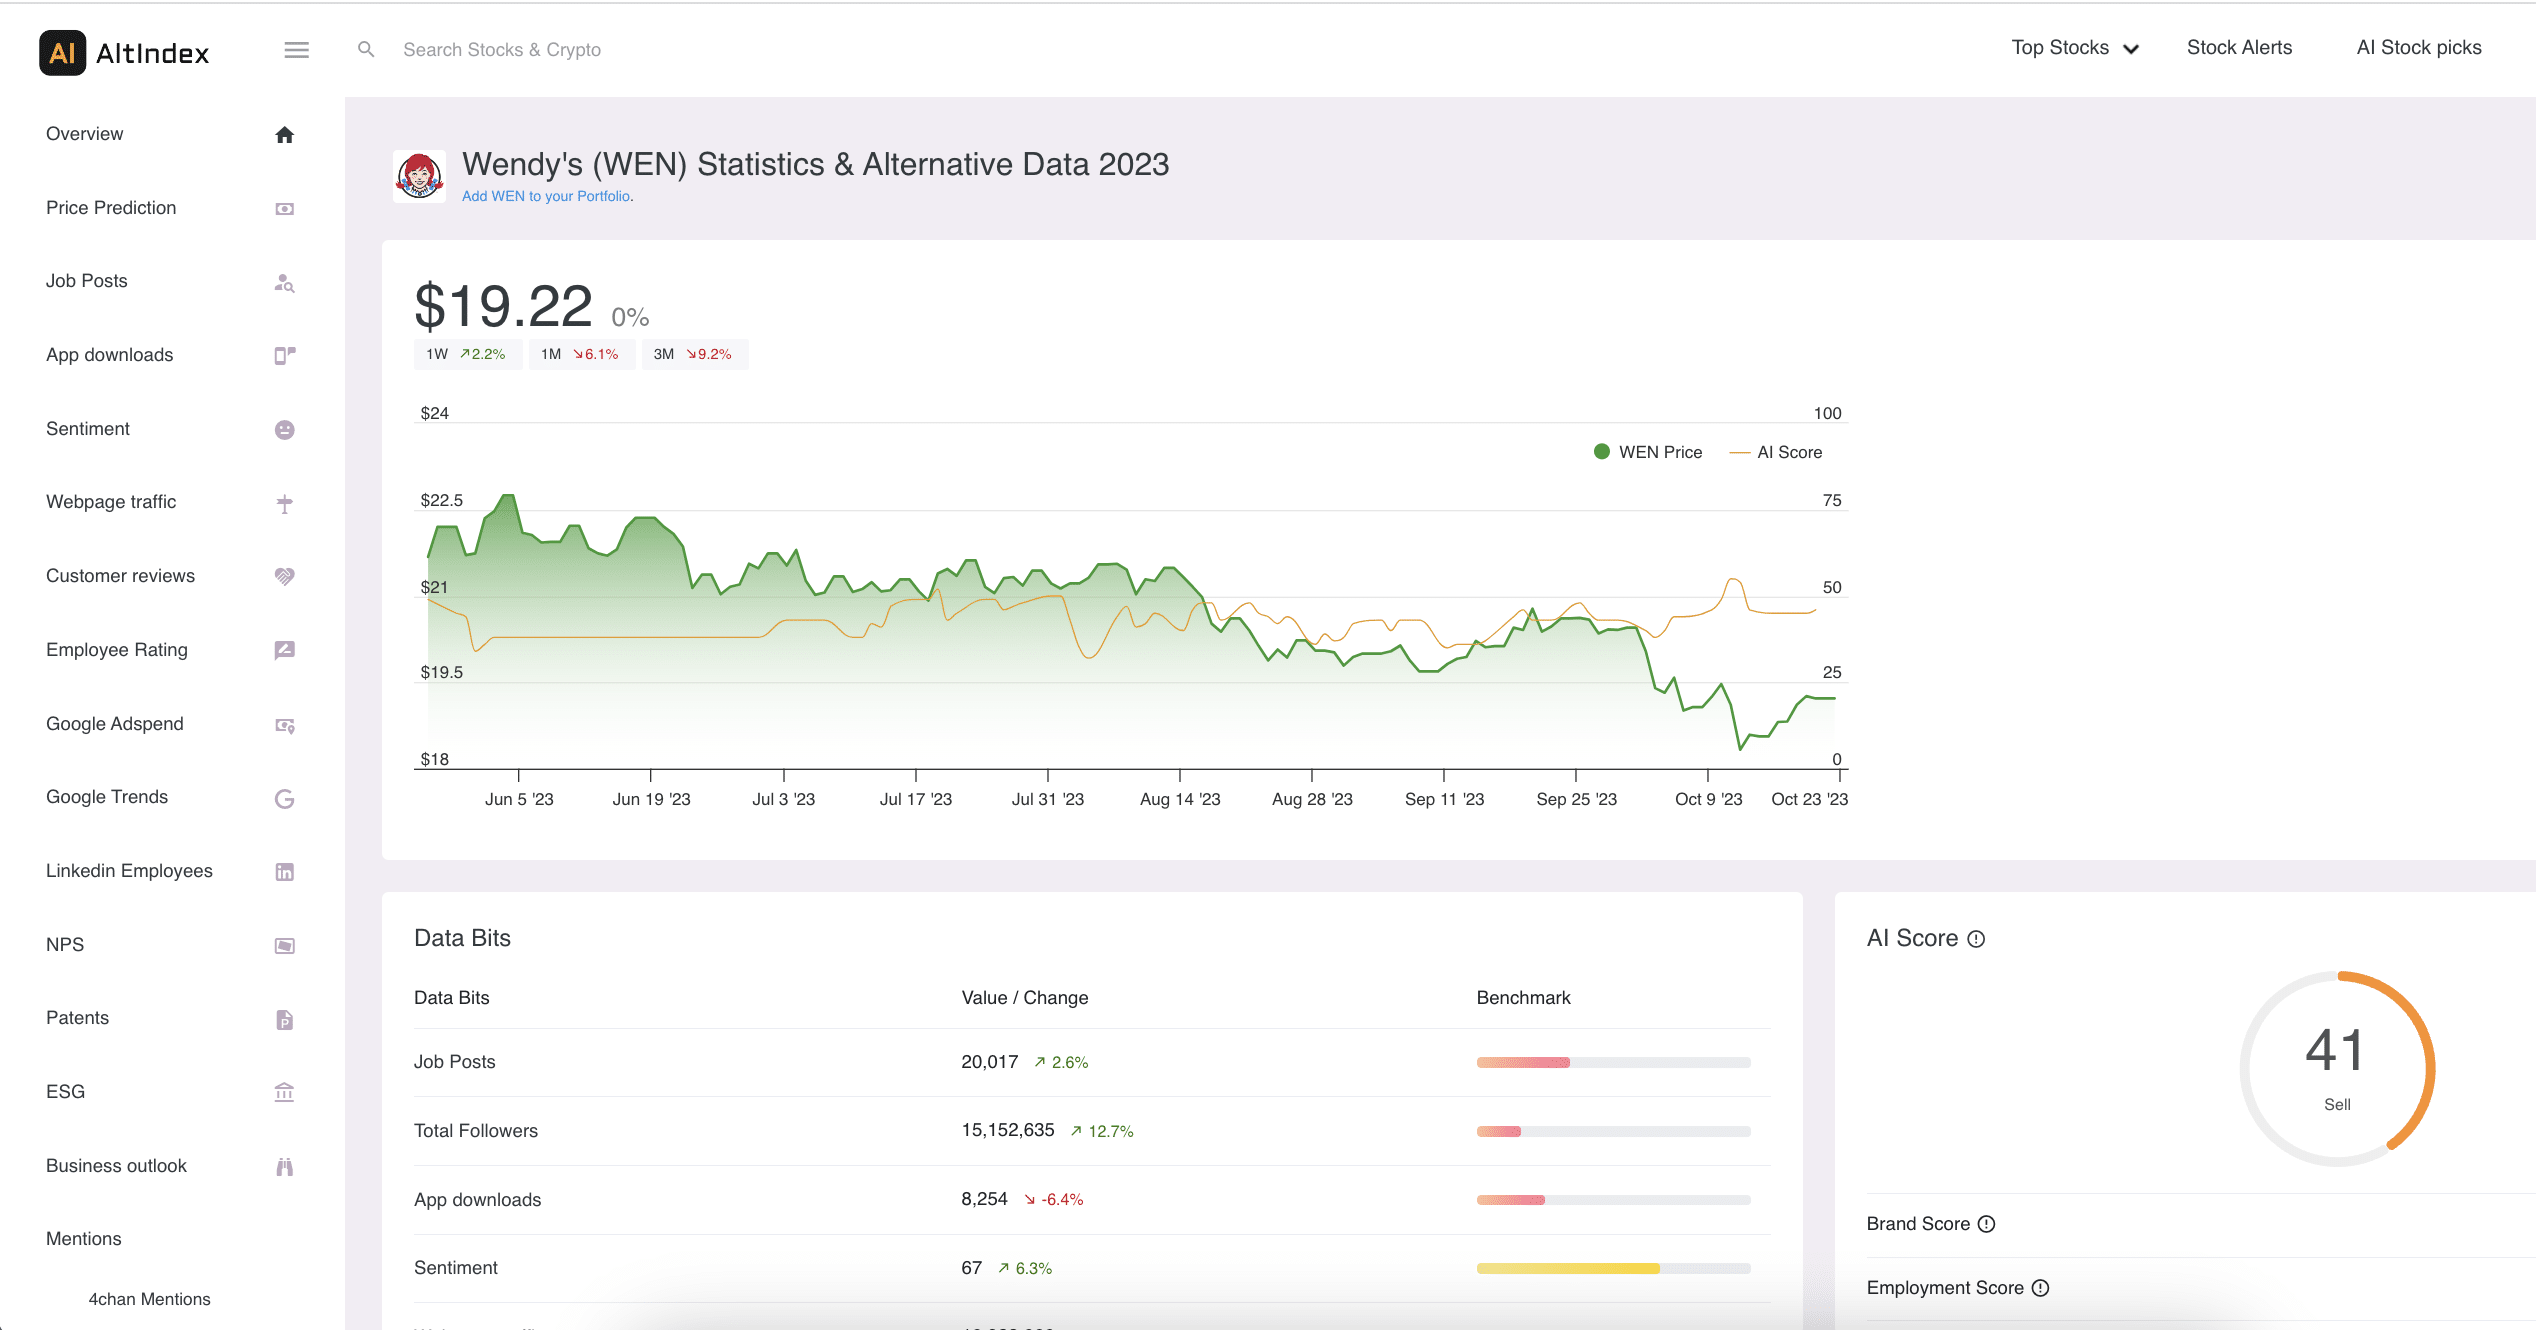Select App downloads sidebar item
Screen dimensions: 2536x1330
coord(109,355)
